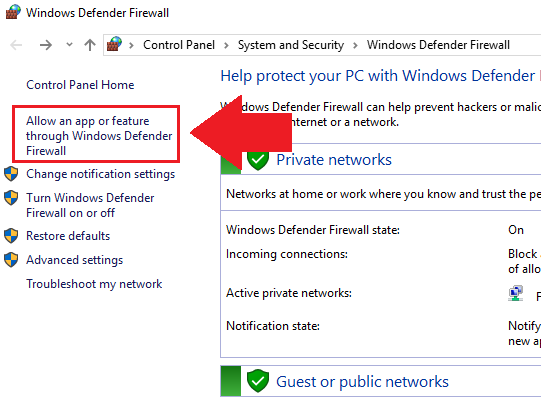
Task: Open Turn Windows Defender Firewall on or off
Action: click(x=90, y=205)
